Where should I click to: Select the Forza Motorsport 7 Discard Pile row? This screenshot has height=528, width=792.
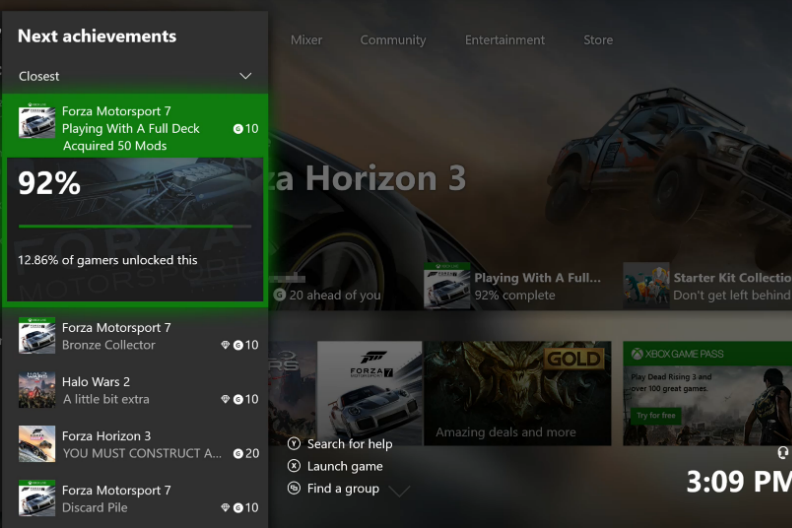point(135,499)
